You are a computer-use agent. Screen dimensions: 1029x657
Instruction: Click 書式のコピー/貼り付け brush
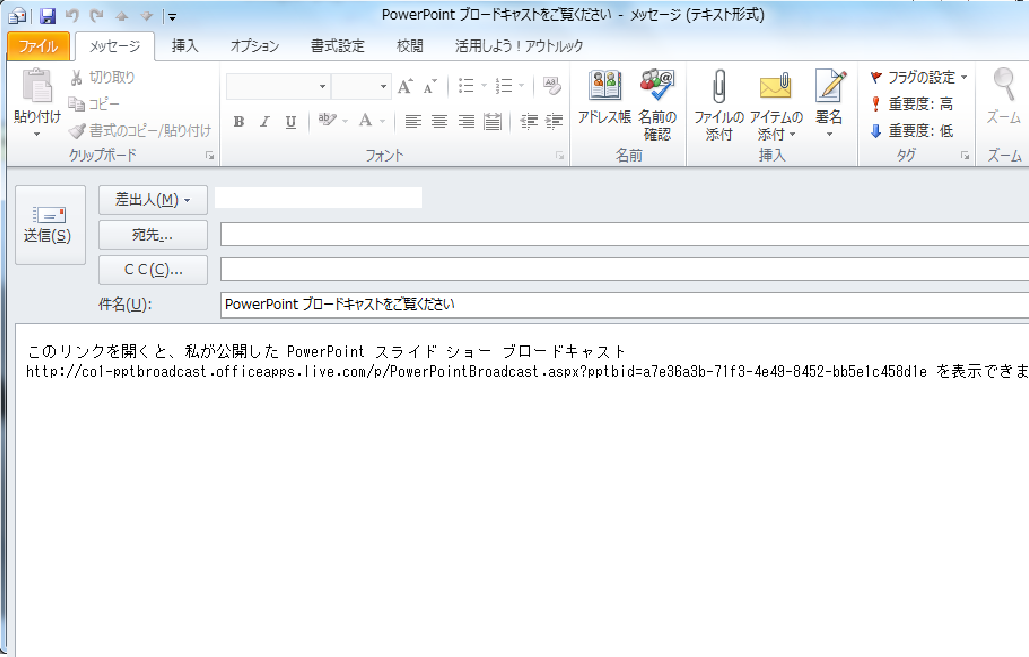[140, 131]
